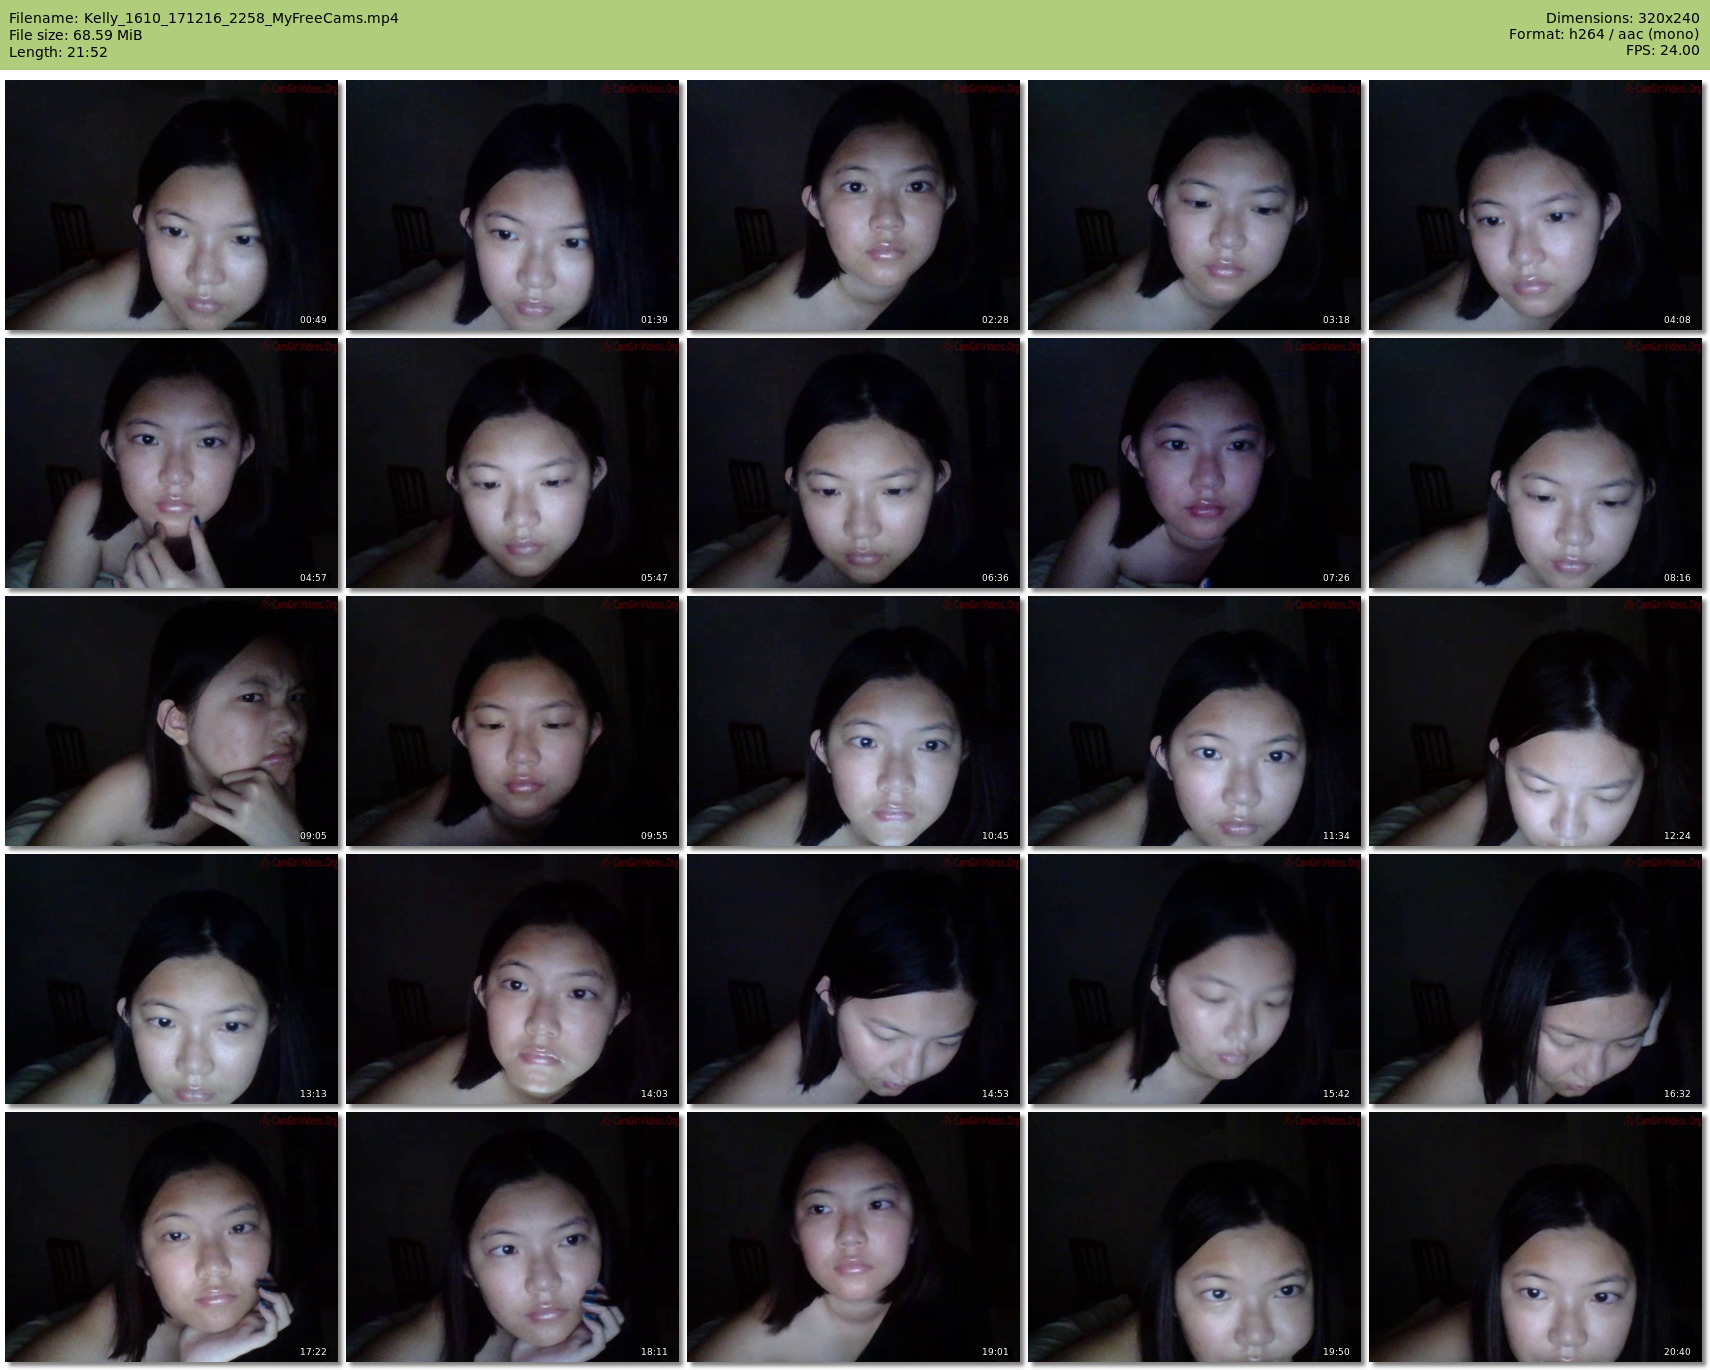Click the filename Kelly_1610_171216_2258_MyFreeCams.mp4
This screenshot has height=1370, width=1710.
point(241,18)
